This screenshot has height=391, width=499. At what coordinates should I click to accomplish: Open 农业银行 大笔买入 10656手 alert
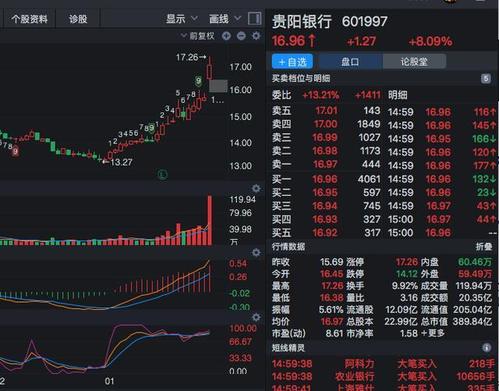(x=383, y=377)
